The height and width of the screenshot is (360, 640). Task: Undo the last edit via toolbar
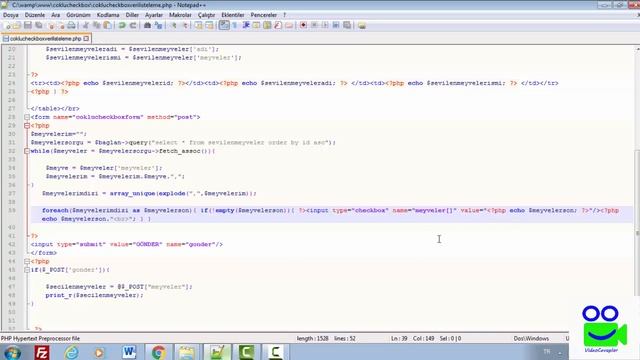pyautogui.click(x=122, y=25)
